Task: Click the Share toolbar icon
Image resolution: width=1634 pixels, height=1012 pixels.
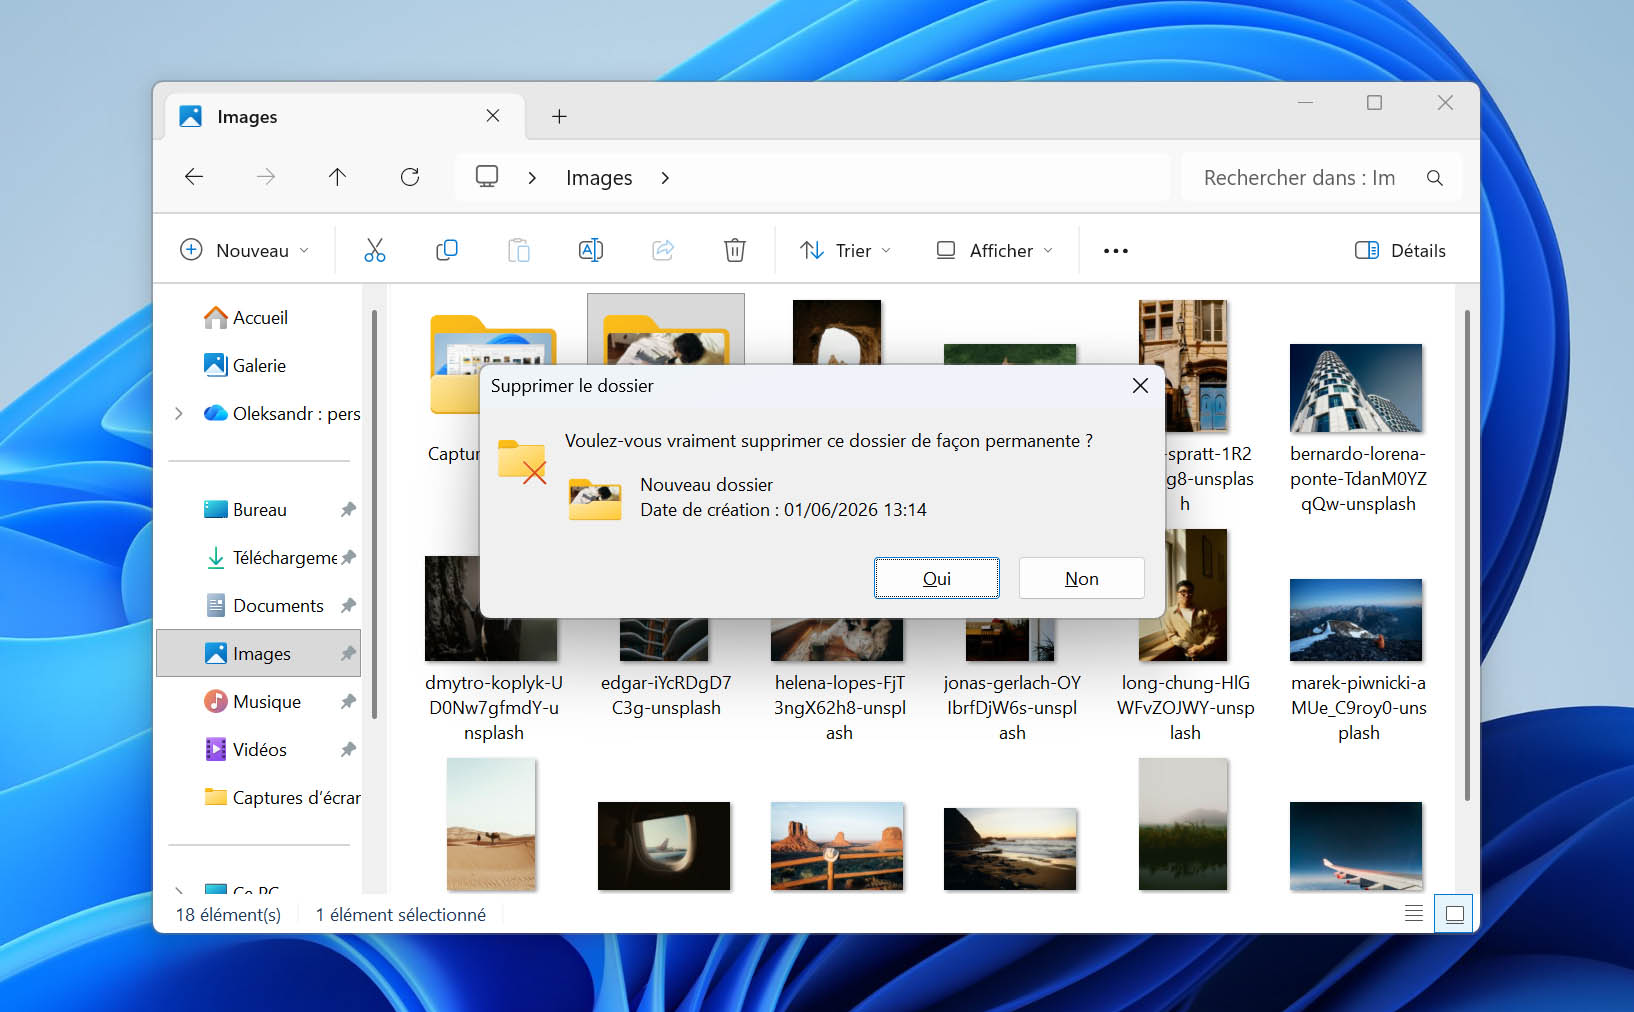Action: point(663,250)
